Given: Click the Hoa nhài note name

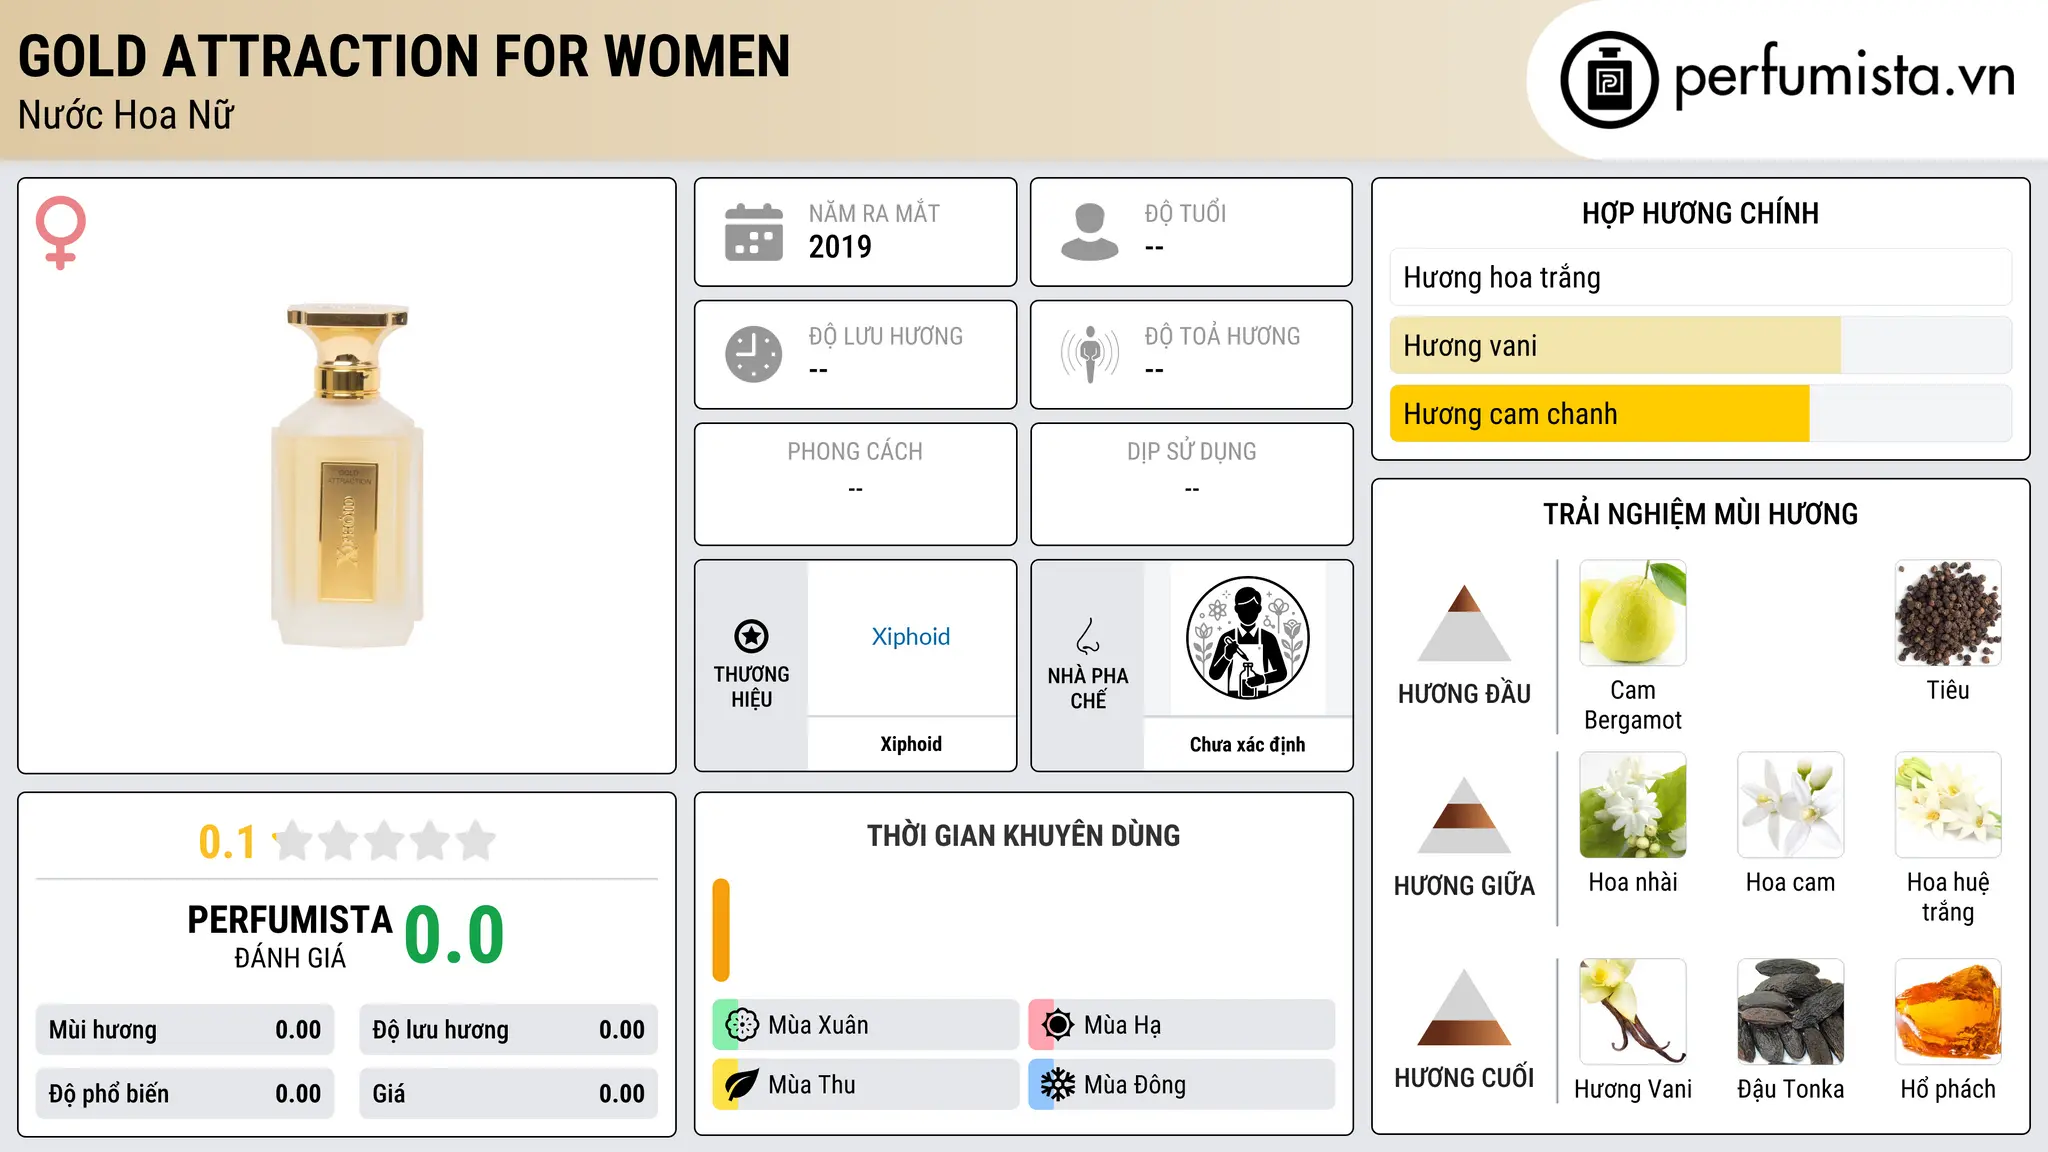Looking at the screenshot, I should coord(1633,882).
